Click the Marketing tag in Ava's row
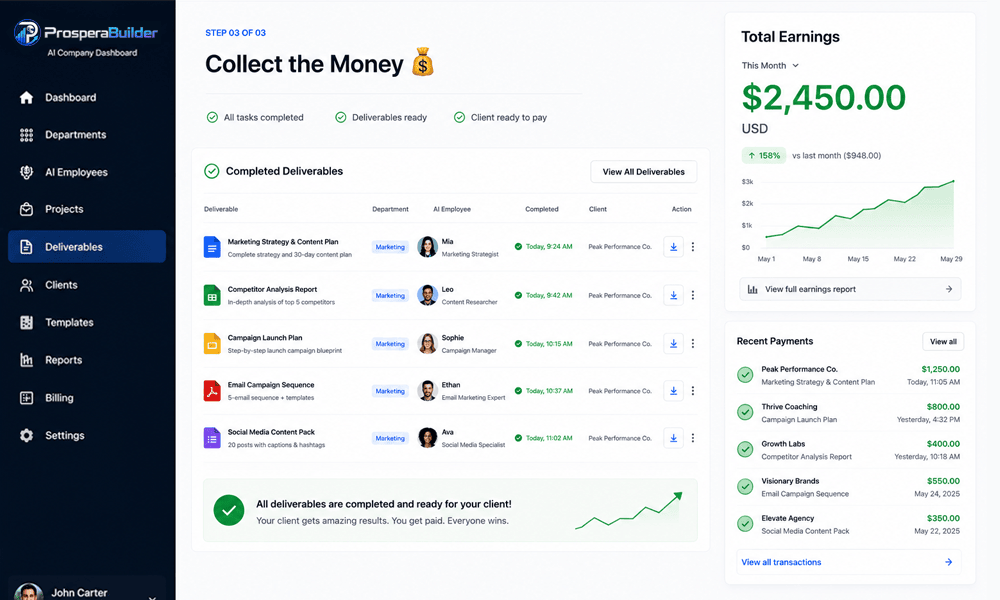 click(x=390, y=438)
